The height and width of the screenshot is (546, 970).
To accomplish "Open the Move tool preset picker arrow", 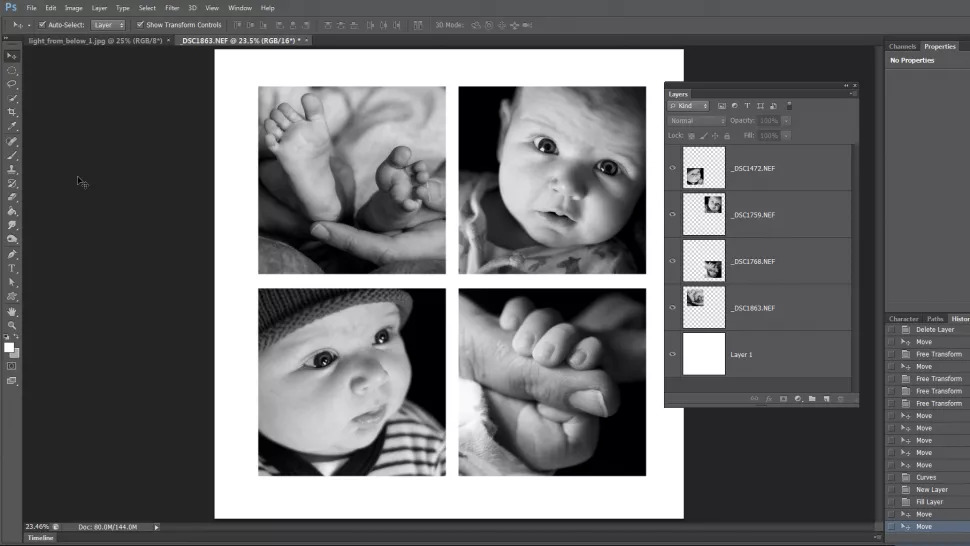I will tap(29, 25).
